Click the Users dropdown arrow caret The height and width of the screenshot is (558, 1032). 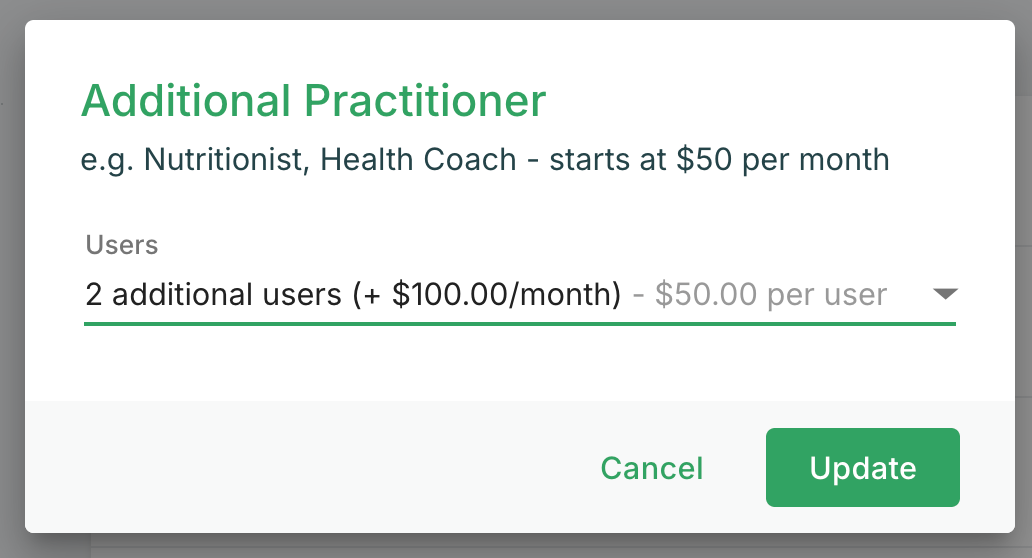[945, 294]
